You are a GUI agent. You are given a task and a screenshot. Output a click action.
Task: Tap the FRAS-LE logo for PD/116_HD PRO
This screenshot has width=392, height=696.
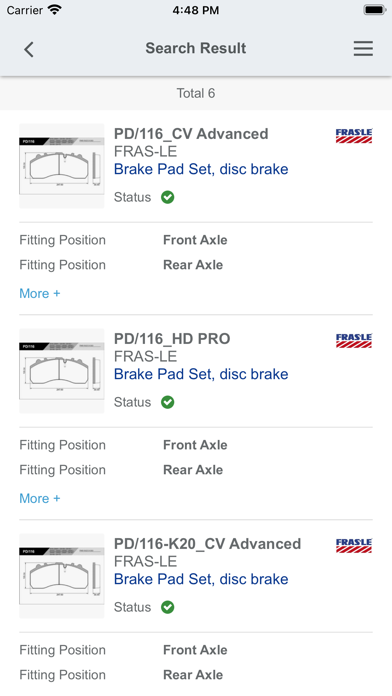click(354, 341)
